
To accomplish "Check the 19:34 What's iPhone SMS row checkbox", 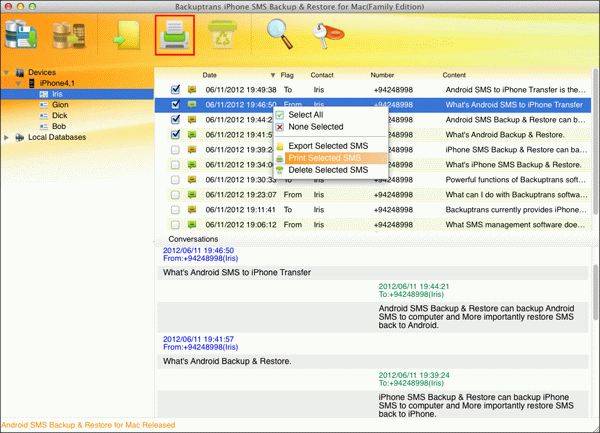I will pos(175,164).
